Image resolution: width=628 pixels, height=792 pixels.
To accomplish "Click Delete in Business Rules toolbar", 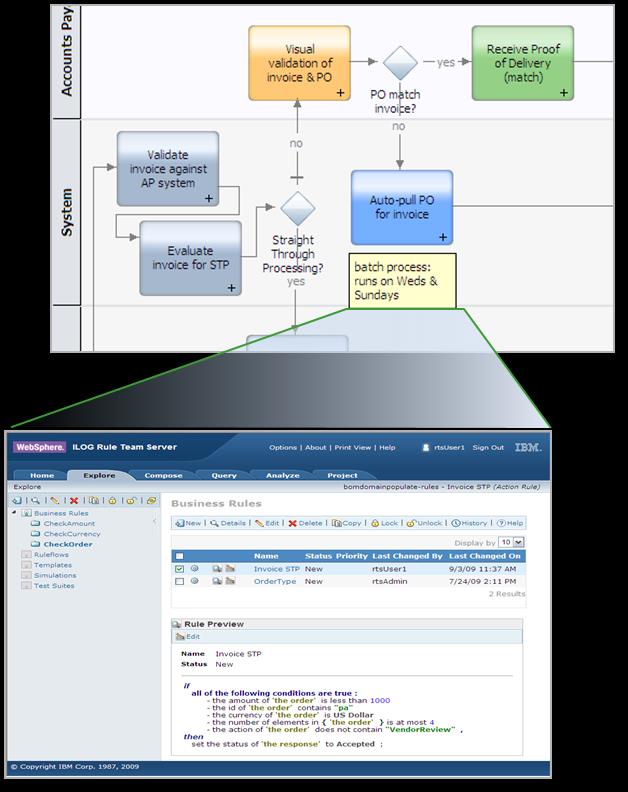I will (x=305, y=523).
